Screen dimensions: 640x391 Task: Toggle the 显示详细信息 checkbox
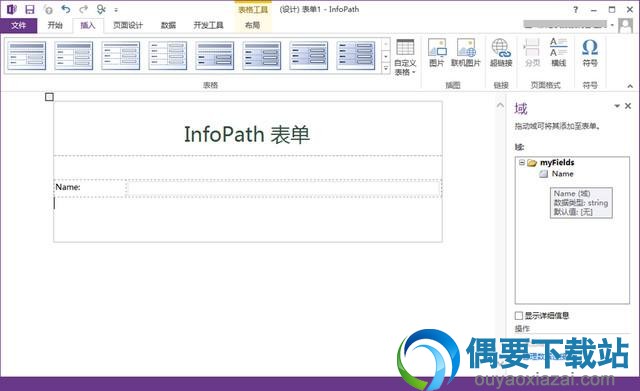pyautogui.click(x=519, y=315)
